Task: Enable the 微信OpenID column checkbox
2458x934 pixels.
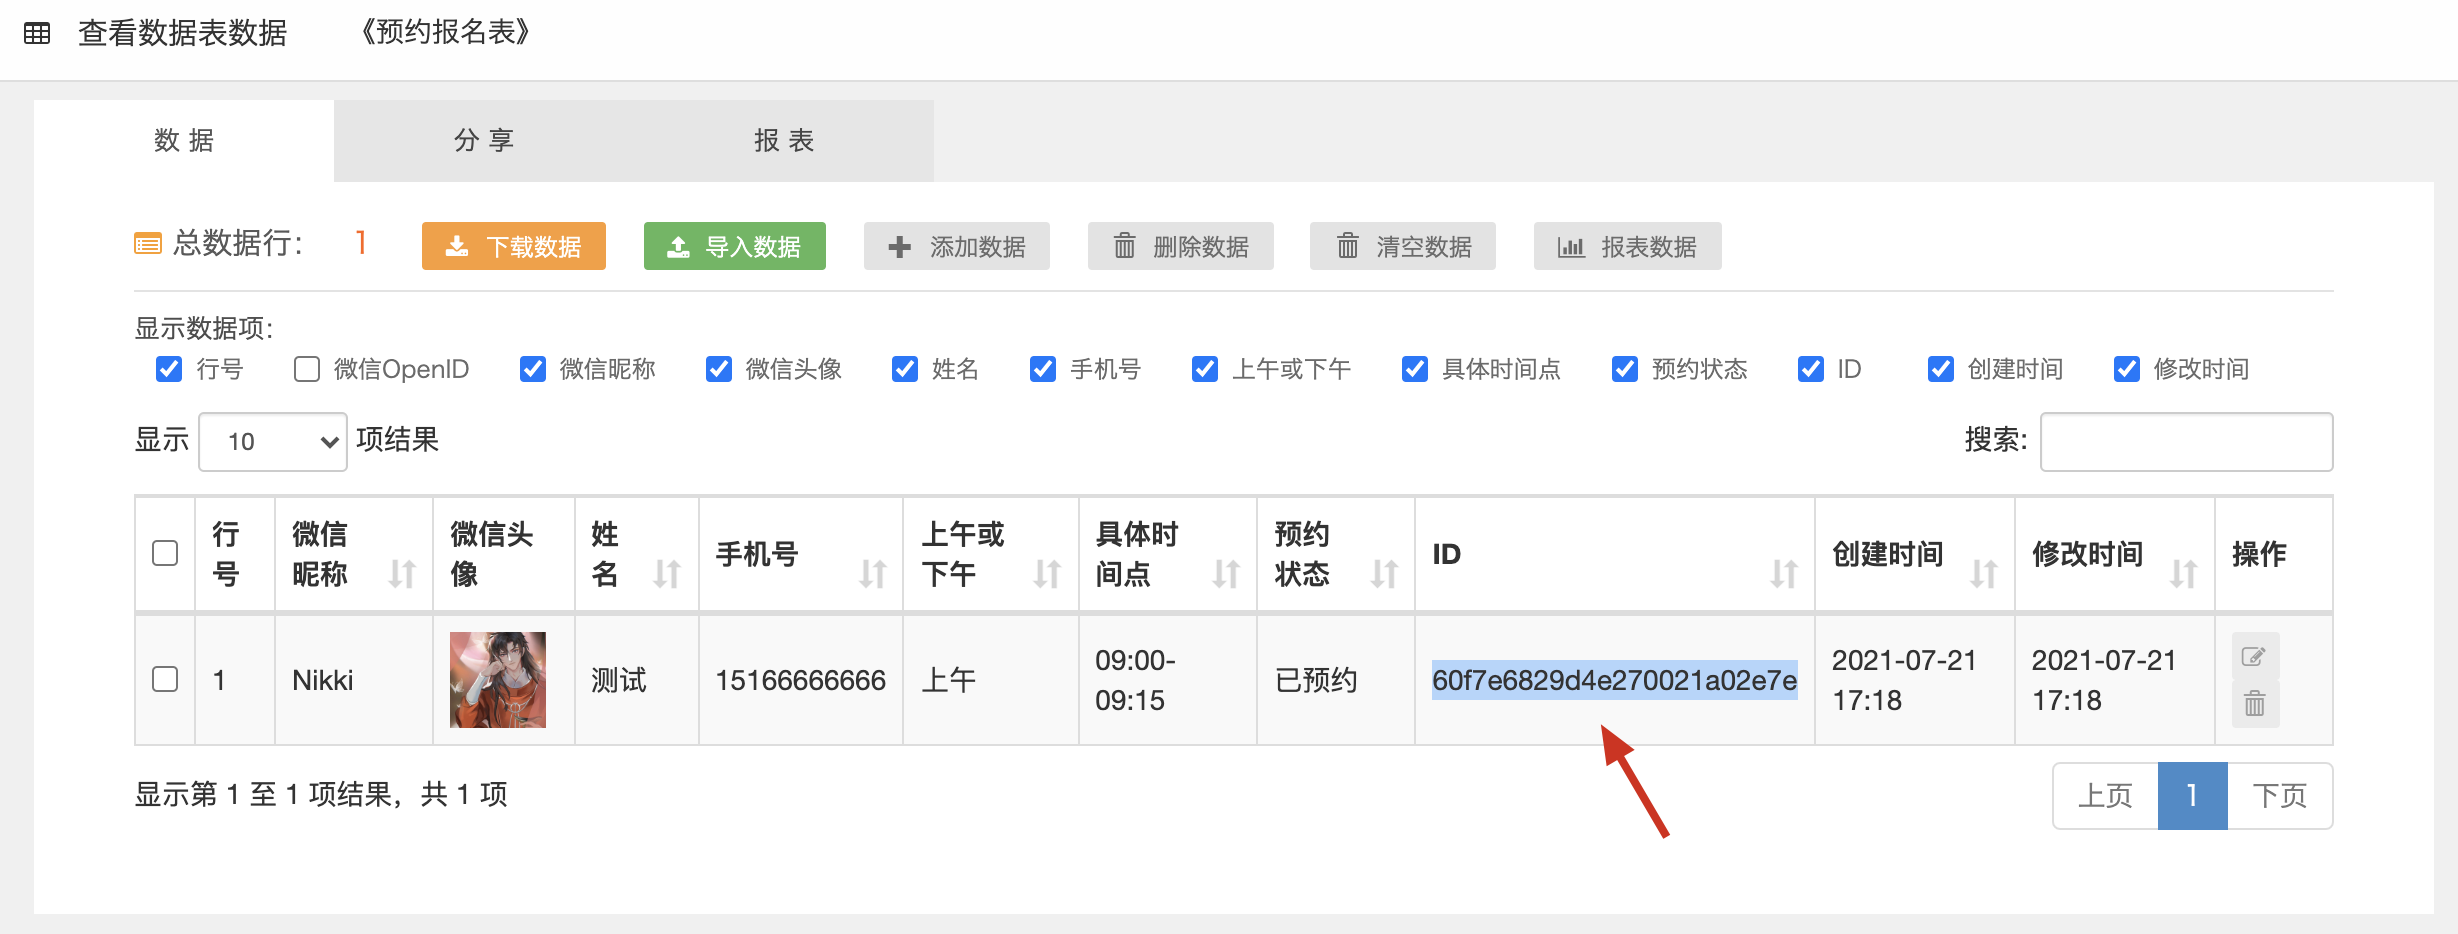Action: (307, 369)
